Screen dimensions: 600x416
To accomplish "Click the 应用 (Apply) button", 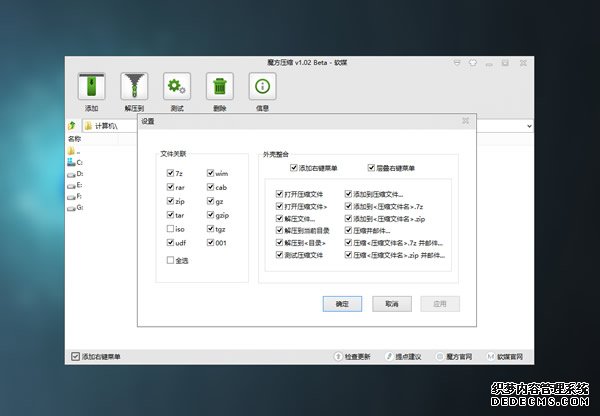I will (440, 304).
